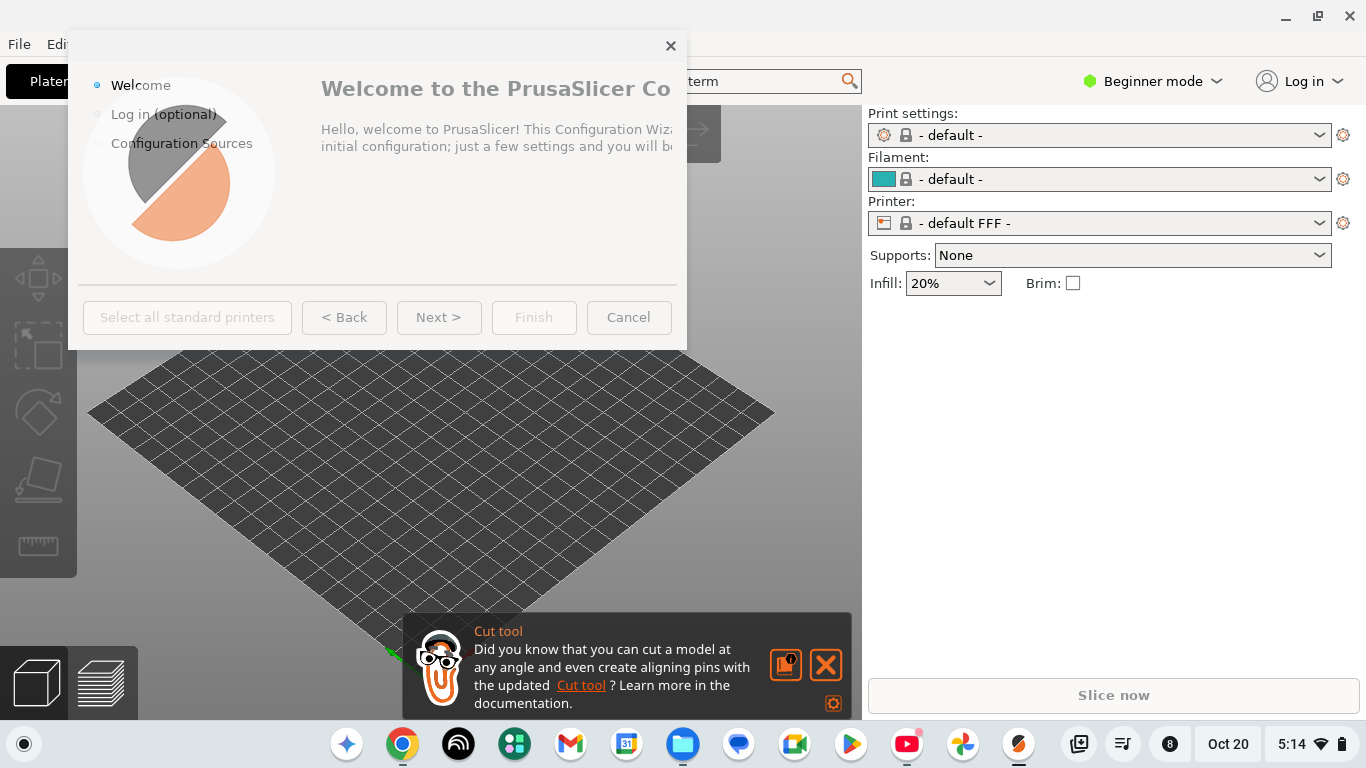
Task: Follow the Cut tool hyperlink
Action: pyautogui.click(x=582, y=685)
